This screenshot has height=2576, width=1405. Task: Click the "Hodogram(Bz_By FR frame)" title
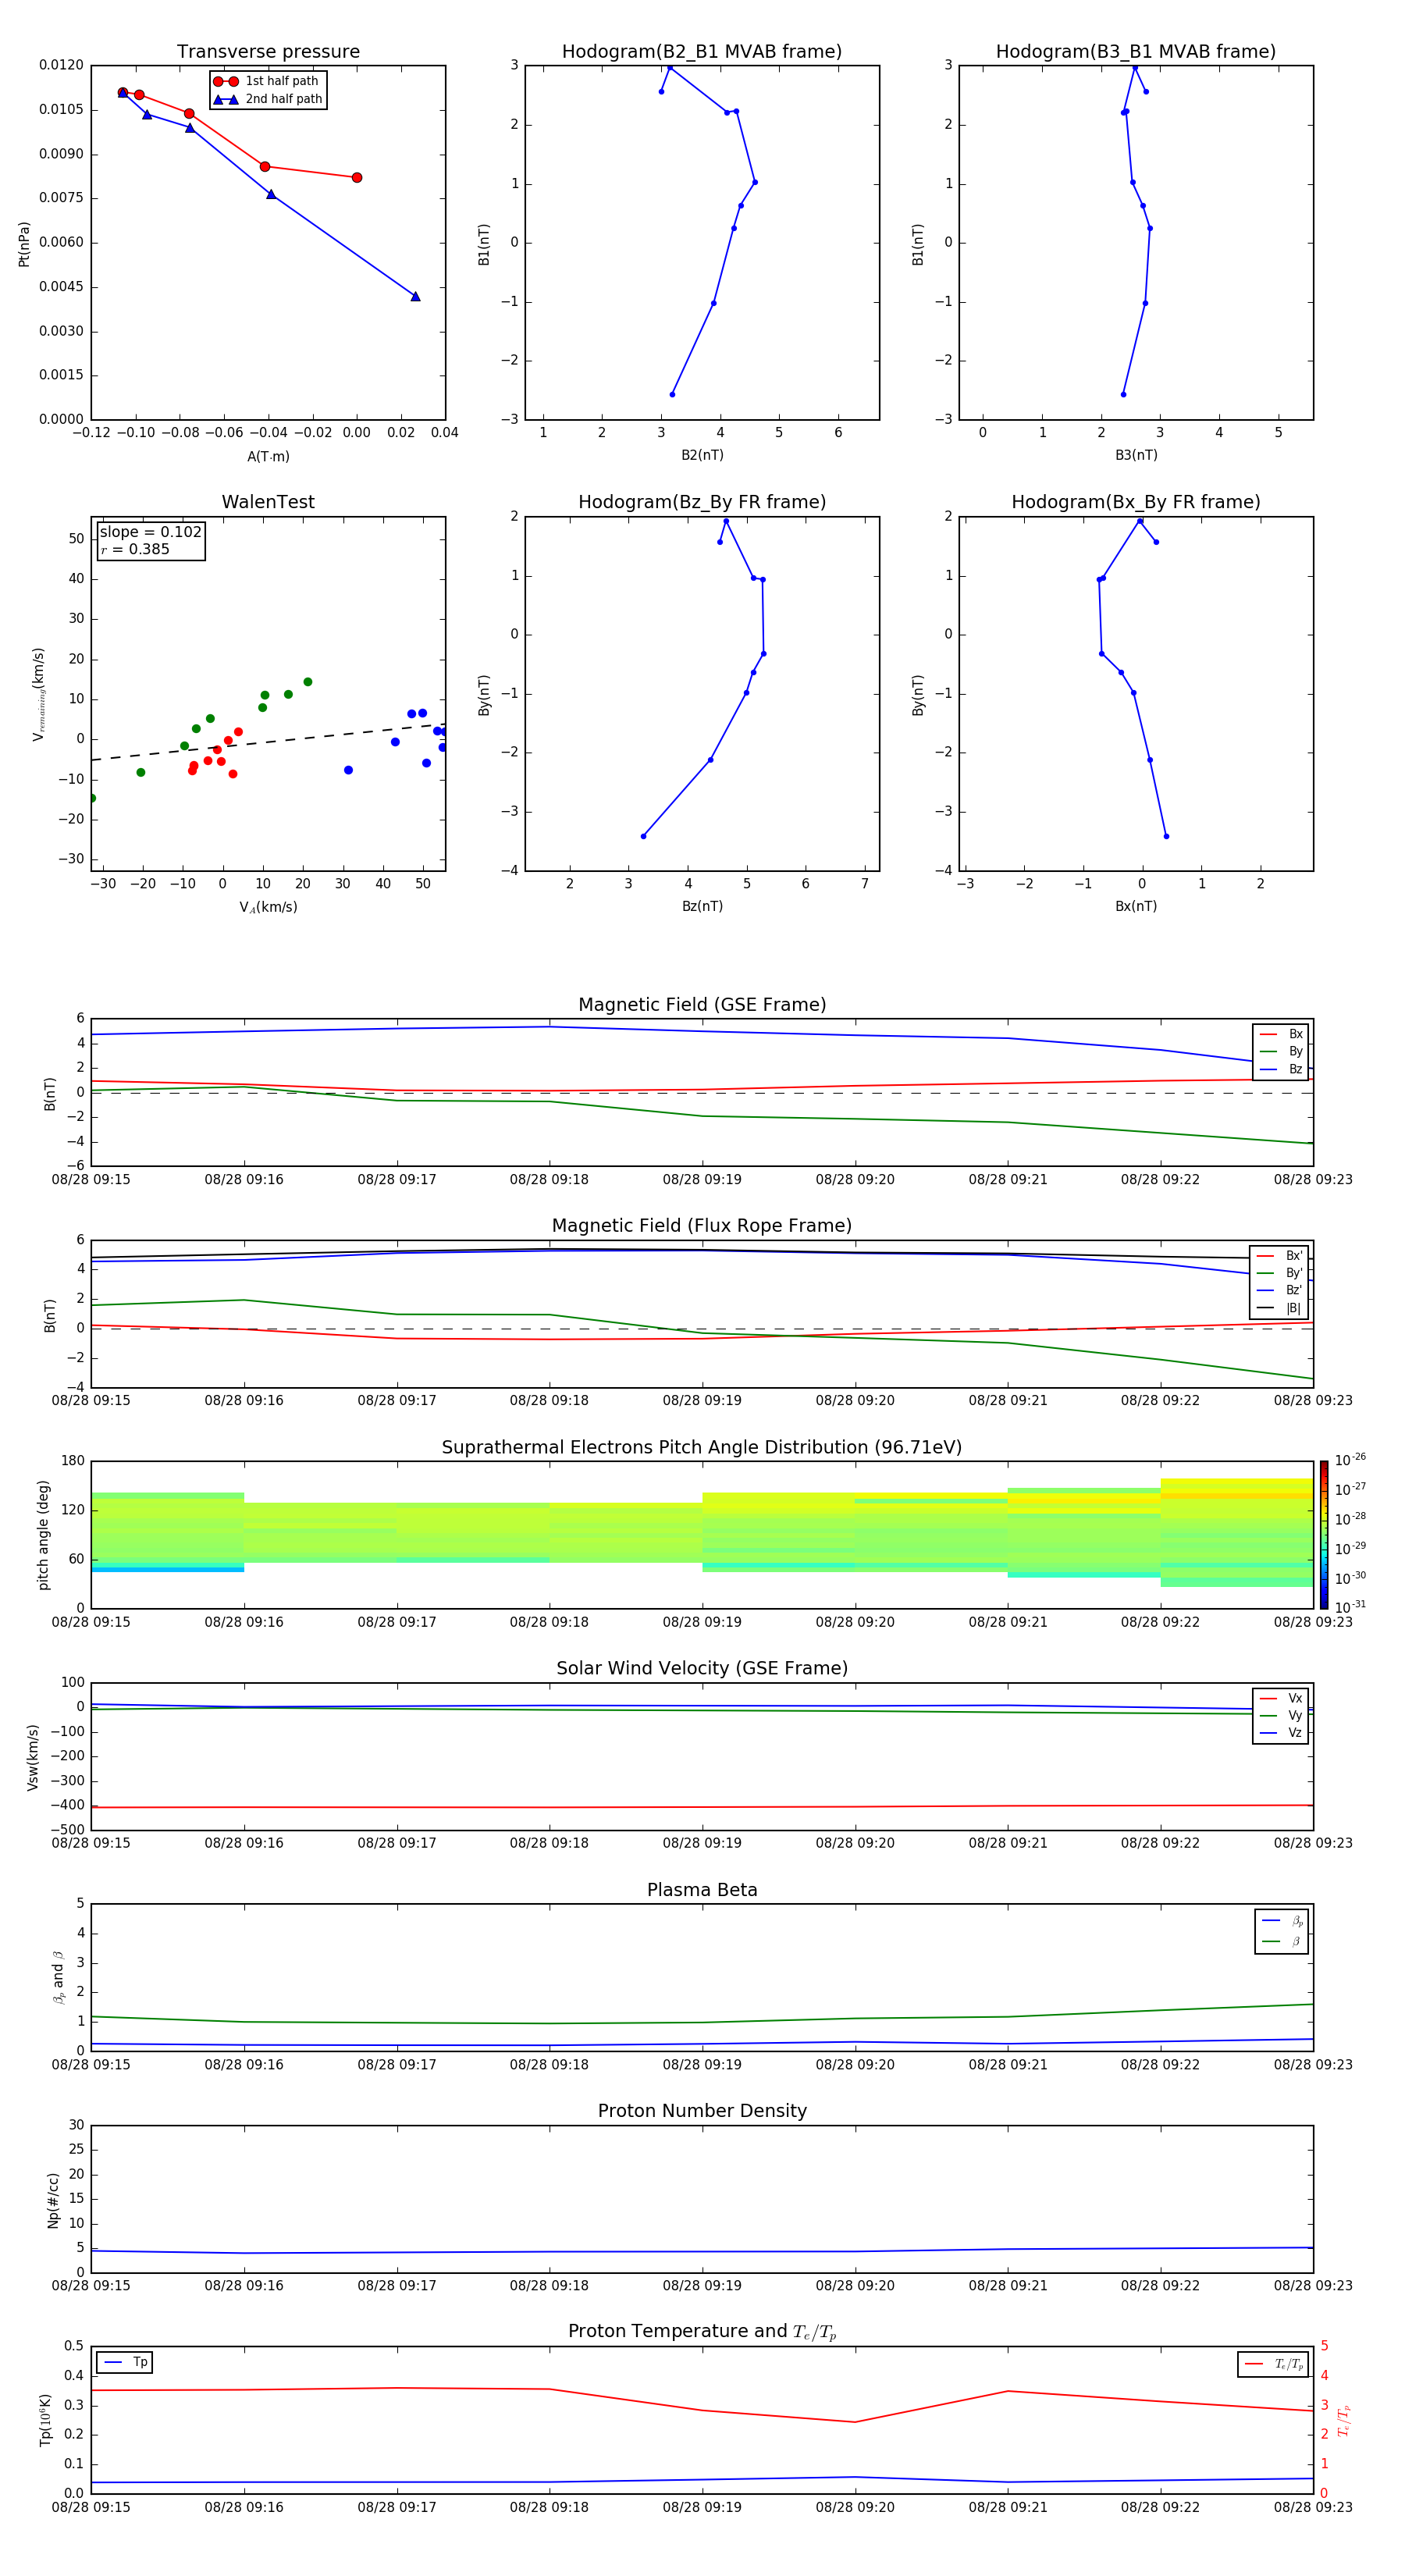click(x=702, y=502)
